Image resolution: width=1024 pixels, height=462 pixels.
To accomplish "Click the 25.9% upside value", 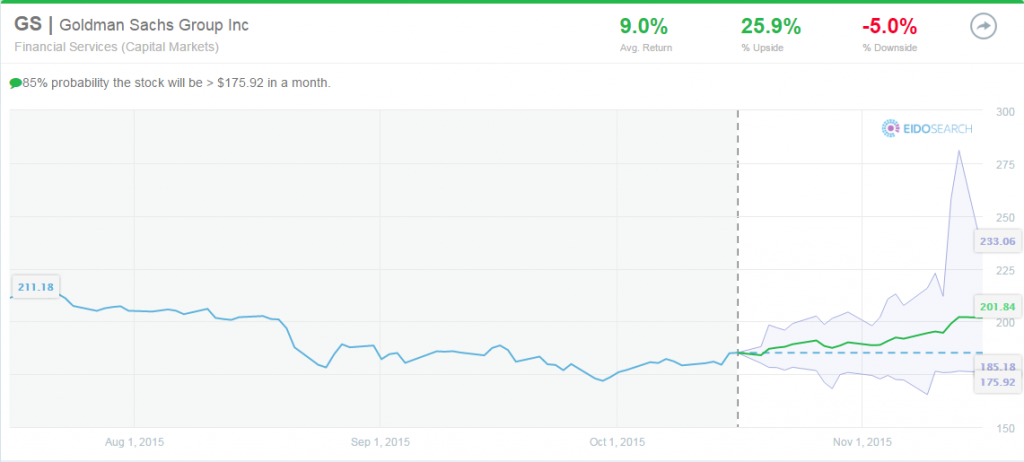I will pyautogui.click(x=771, y=26).
